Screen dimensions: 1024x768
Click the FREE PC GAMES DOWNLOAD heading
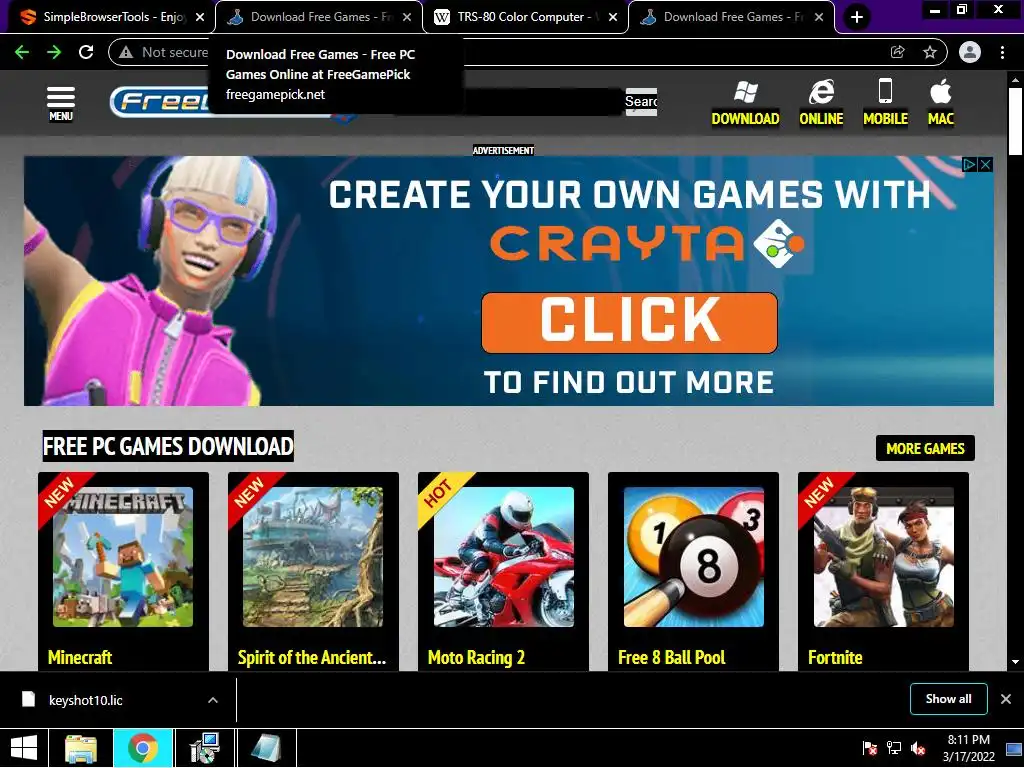coord(168,446)
